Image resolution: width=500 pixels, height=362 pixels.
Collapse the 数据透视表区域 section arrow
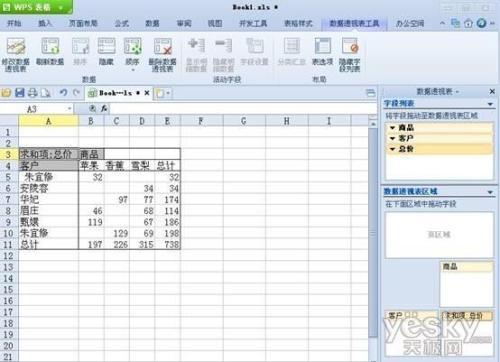click(x=490, y=192)
